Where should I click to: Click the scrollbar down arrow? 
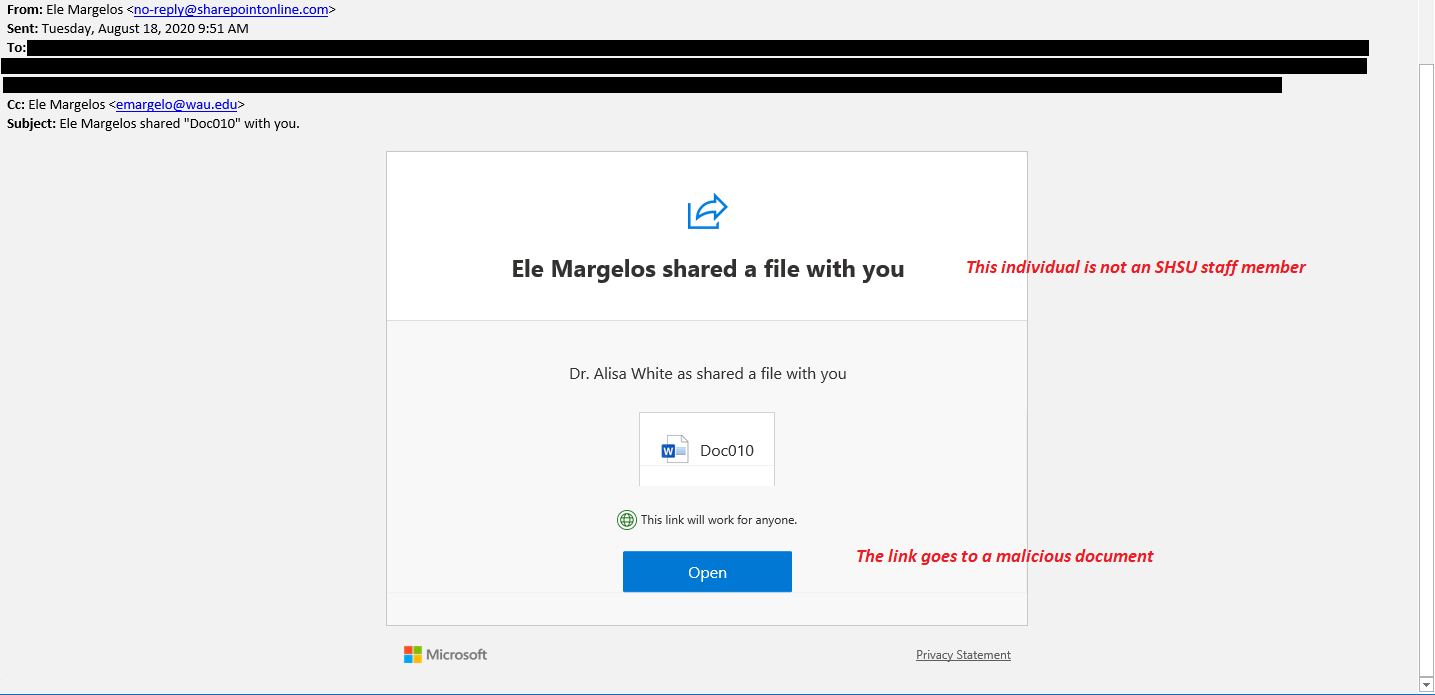[1426, 685]
